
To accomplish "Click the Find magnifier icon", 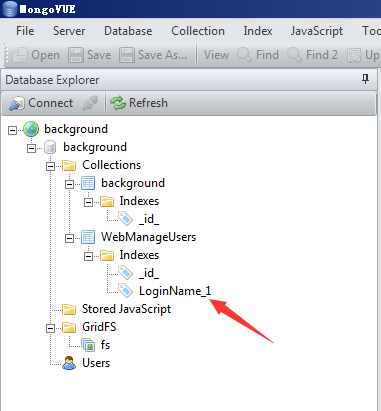I will 244,55.
